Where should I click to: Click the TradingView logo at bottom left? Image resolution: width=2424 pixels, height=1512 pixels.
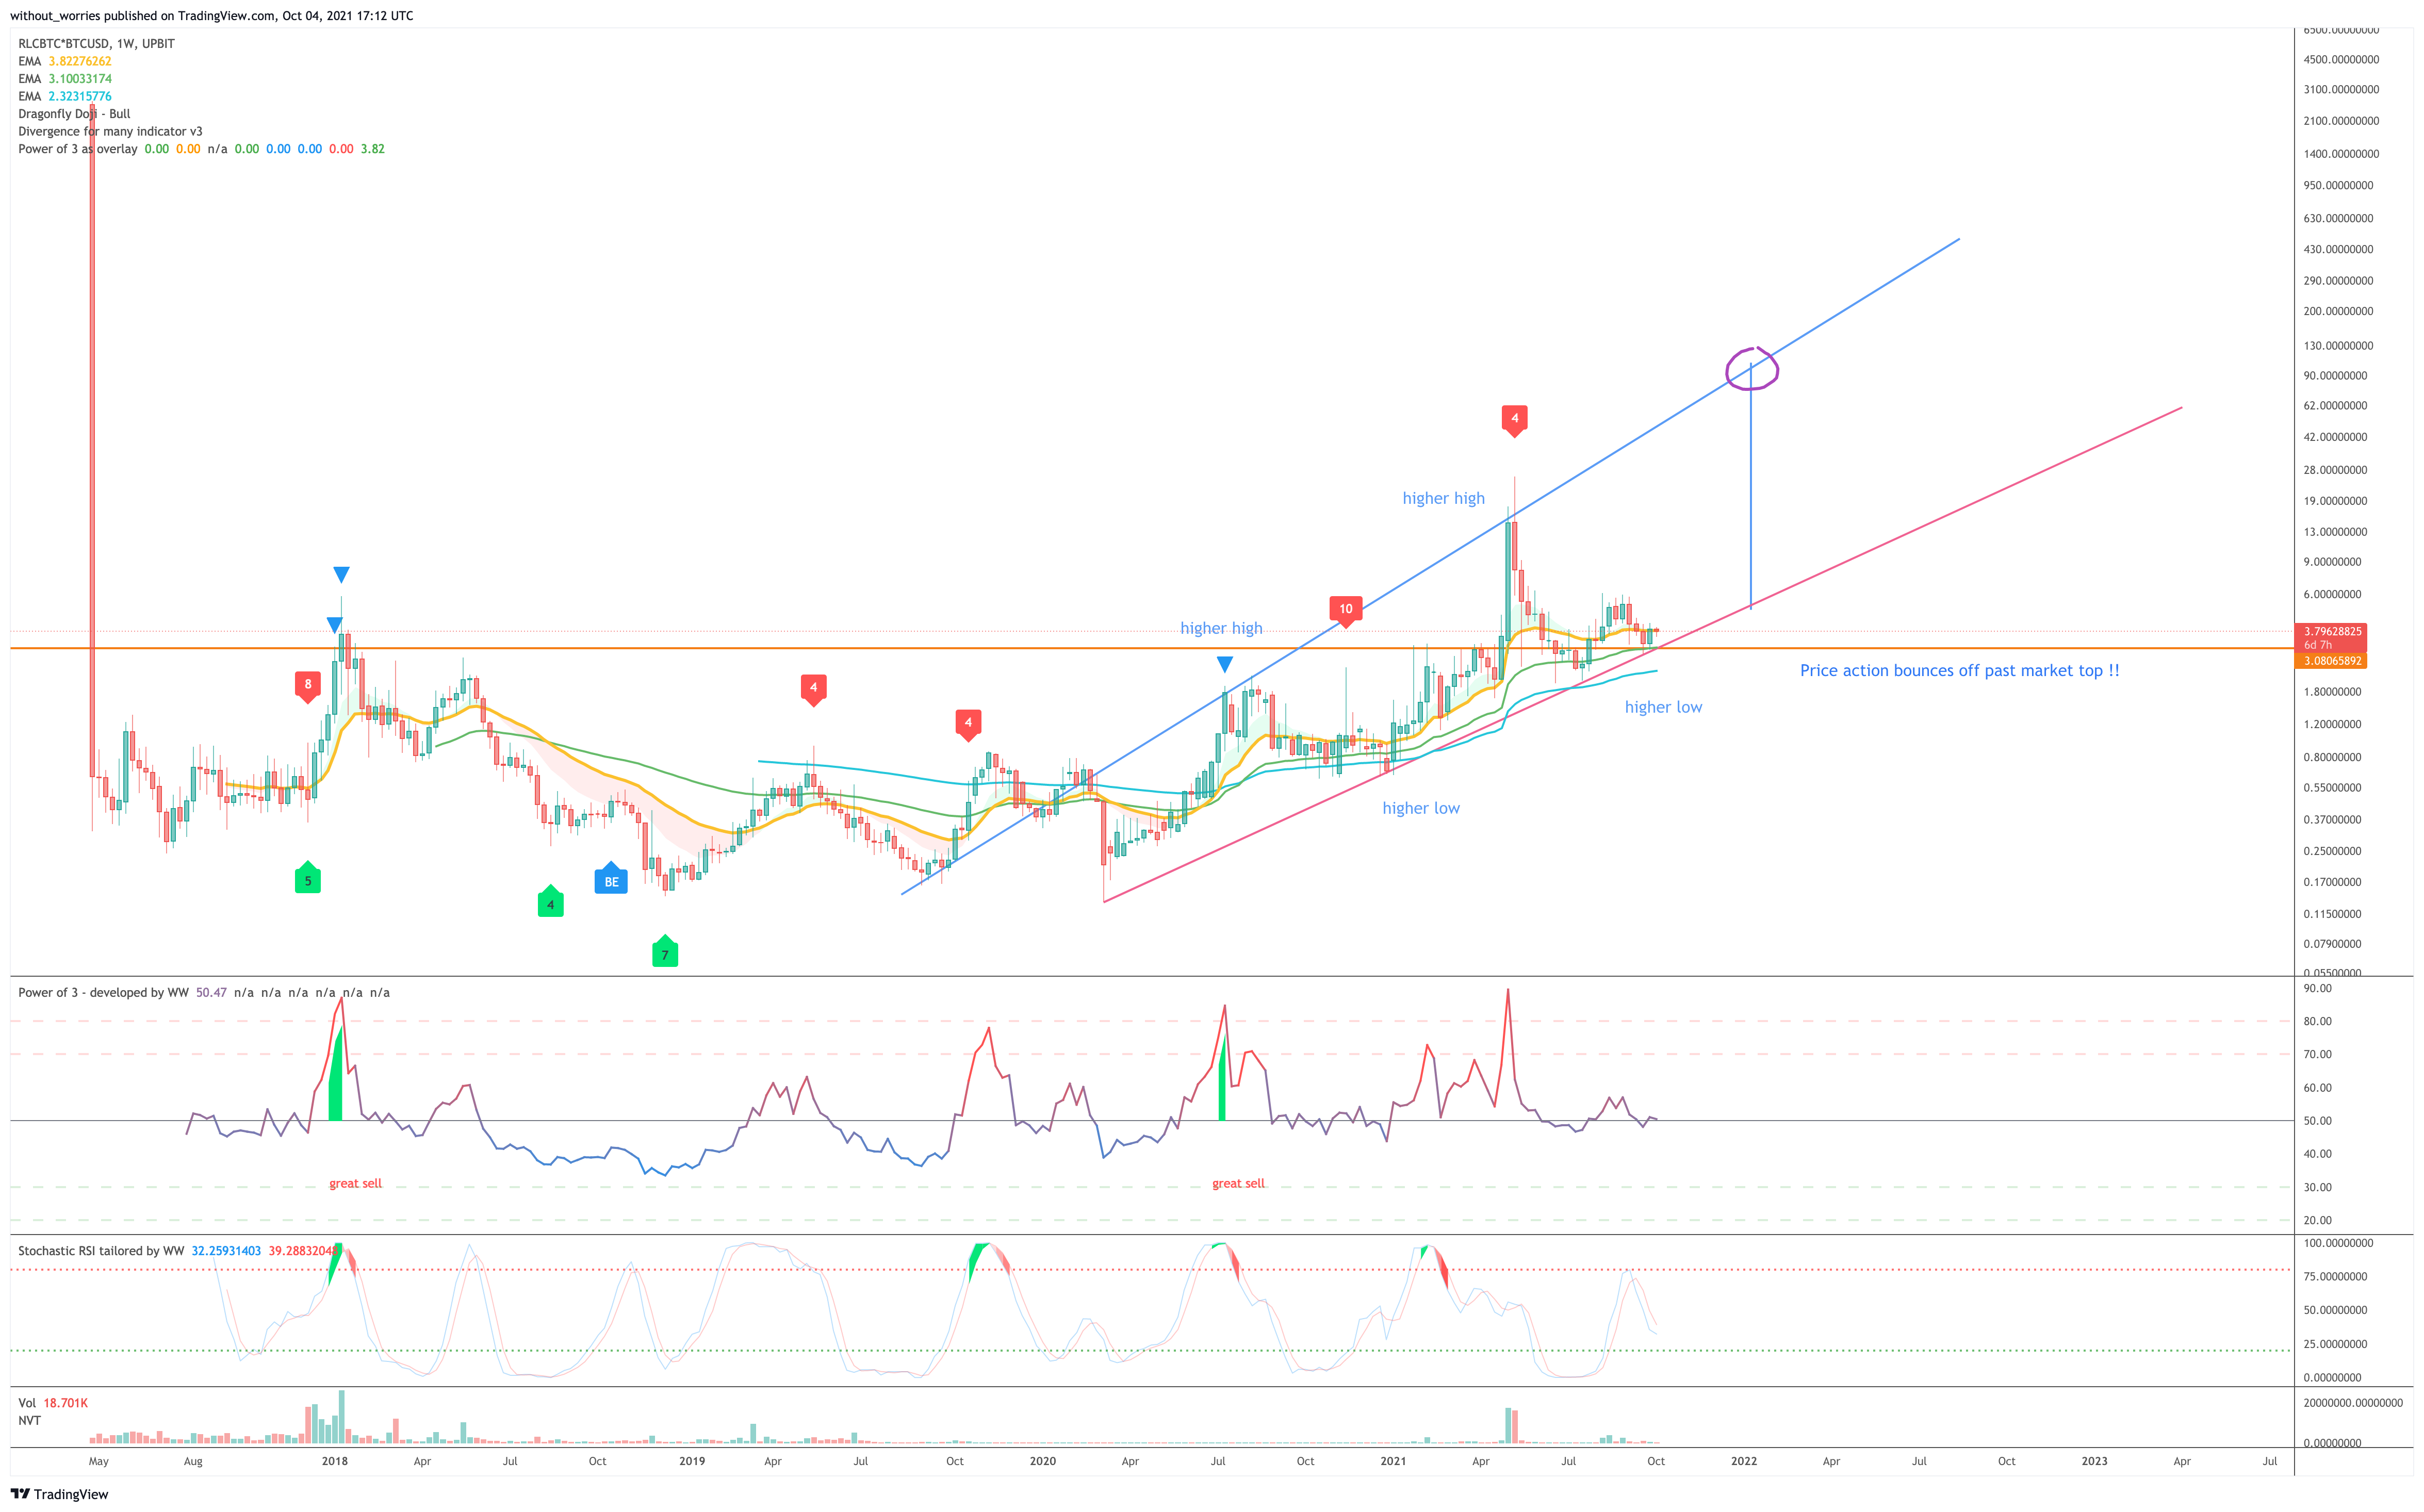pos(59,1494)
